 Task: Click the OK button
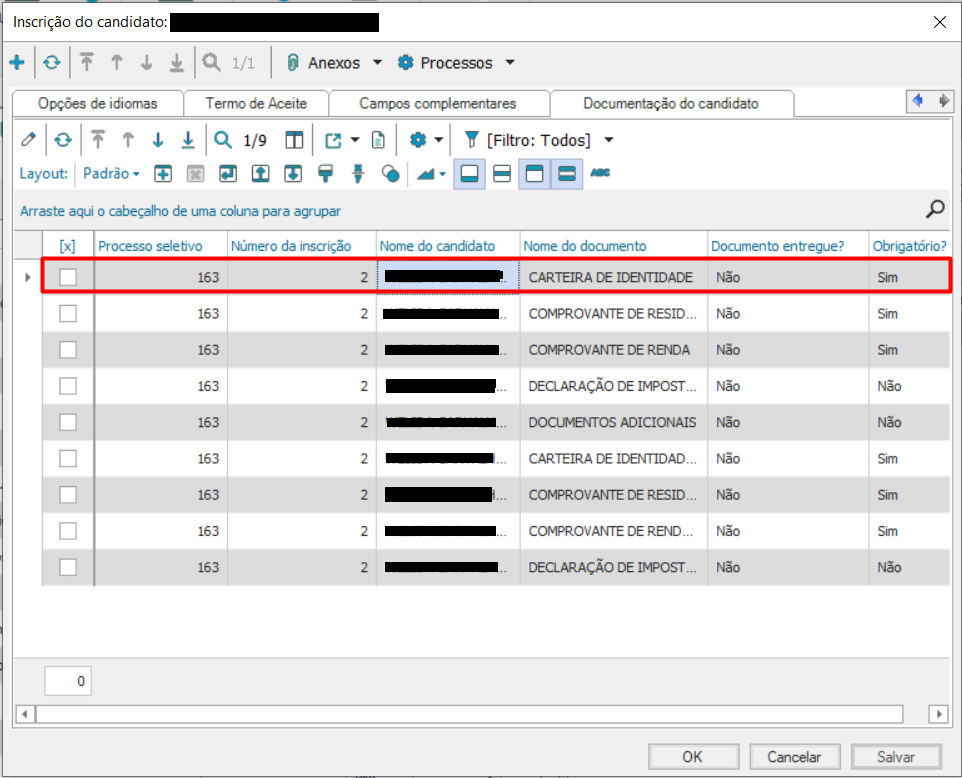point(693,757)
